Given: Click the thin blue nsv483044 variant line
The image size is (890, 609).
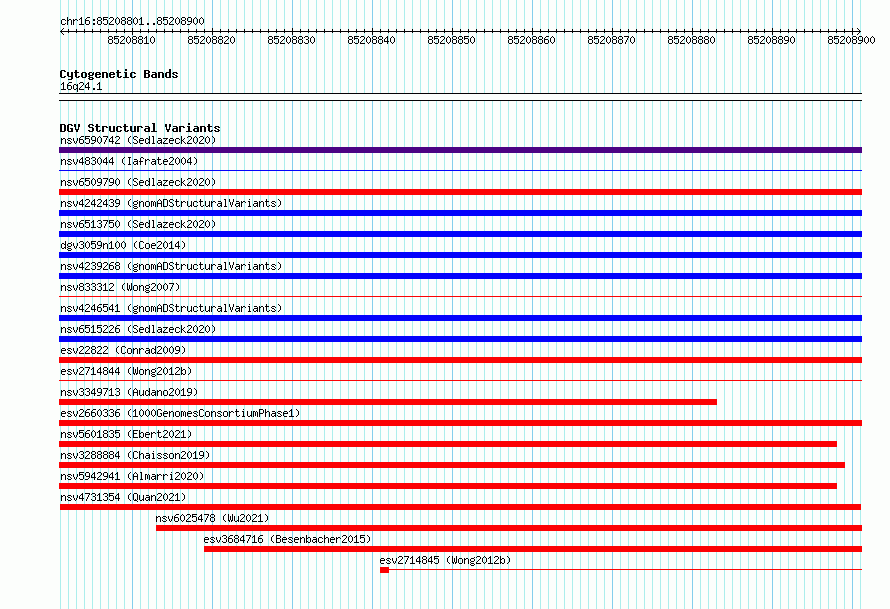Looking at the screenshot, I should (x=460, y=170).
